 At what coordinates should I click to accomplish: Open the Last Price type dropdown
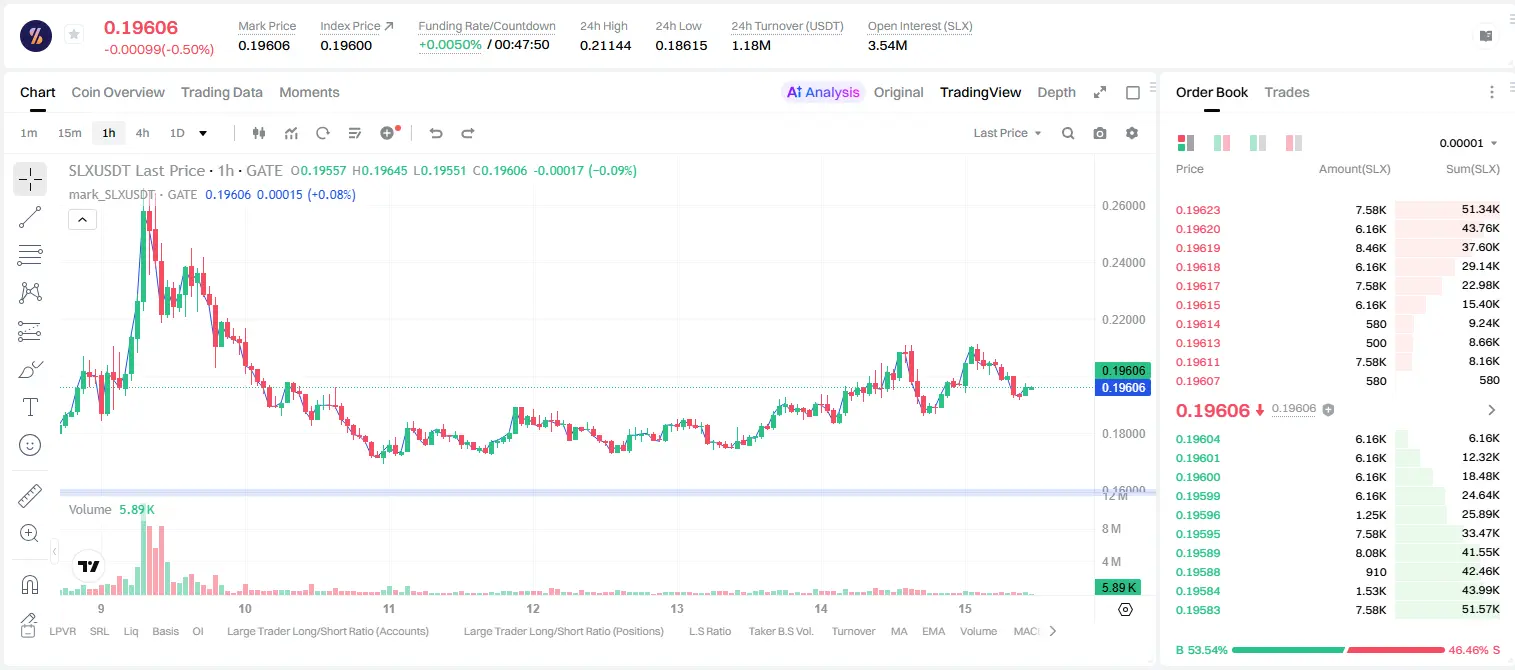(x=1007, y=133)
